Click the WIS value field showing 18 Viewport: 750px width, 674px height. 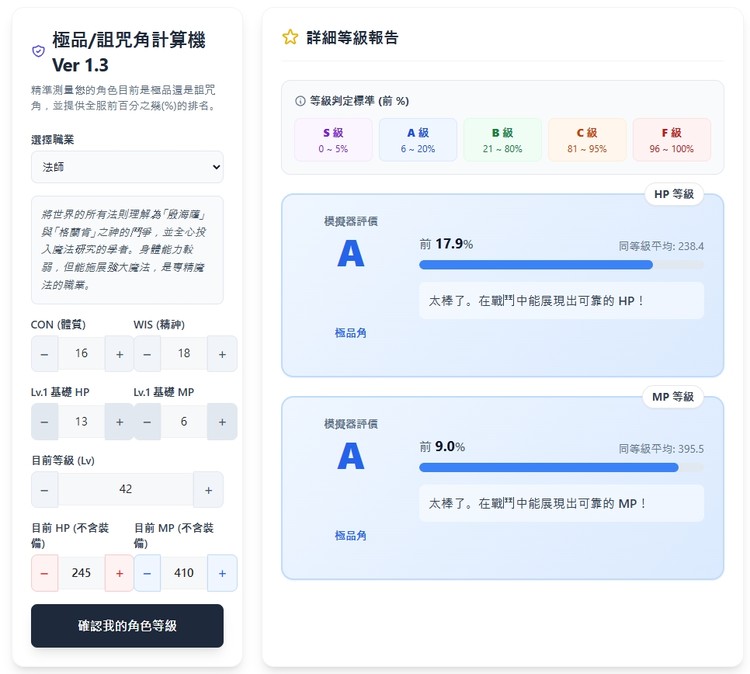pyautogui.click(x=184, y=354)
